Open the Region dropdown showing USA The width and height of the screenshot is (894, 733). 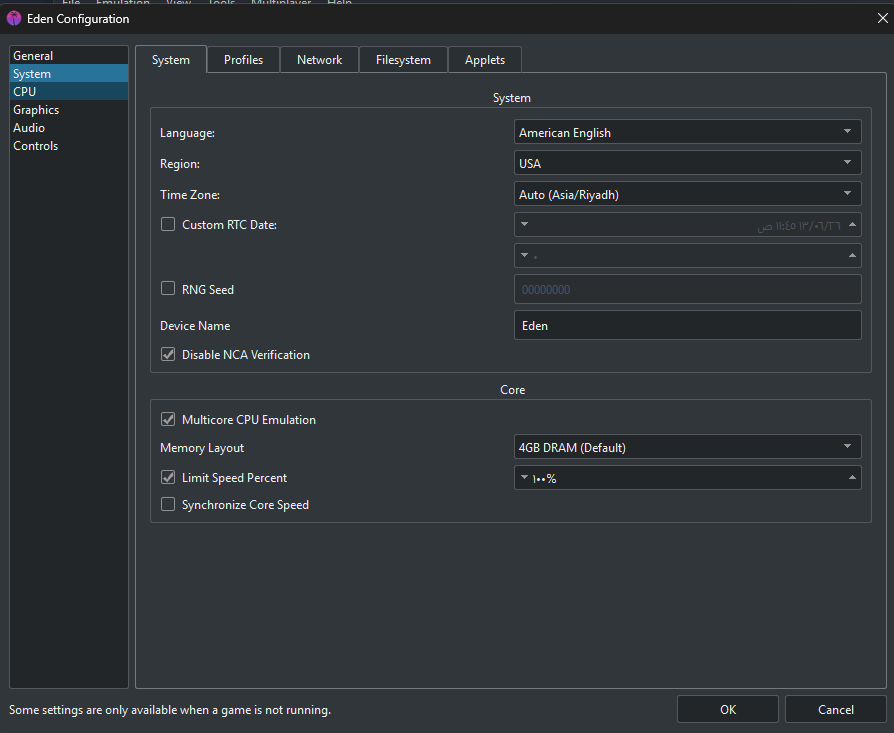click(x=687, y=163)
